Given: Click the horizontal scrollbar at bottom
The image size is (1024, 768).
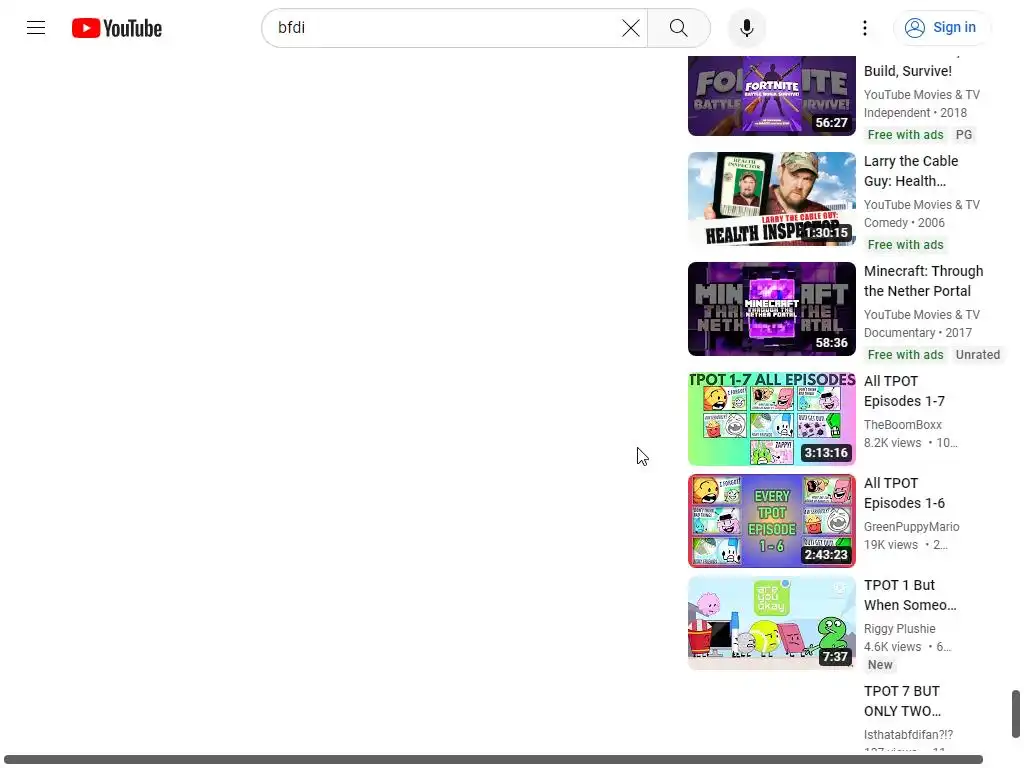Looking at the screenshot, I should click(493, 760).
